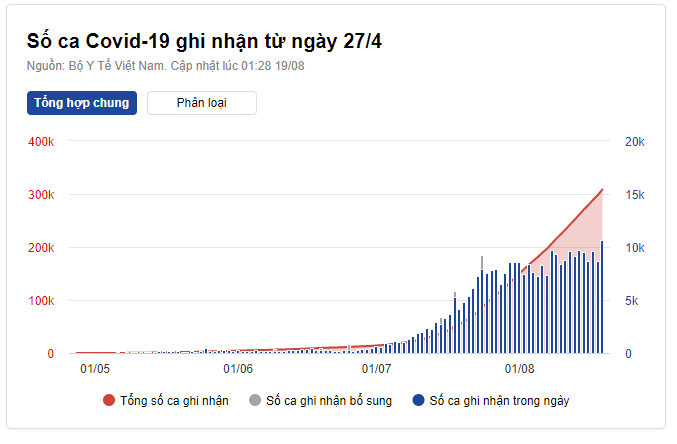Click the 01/05 date label

95,369
